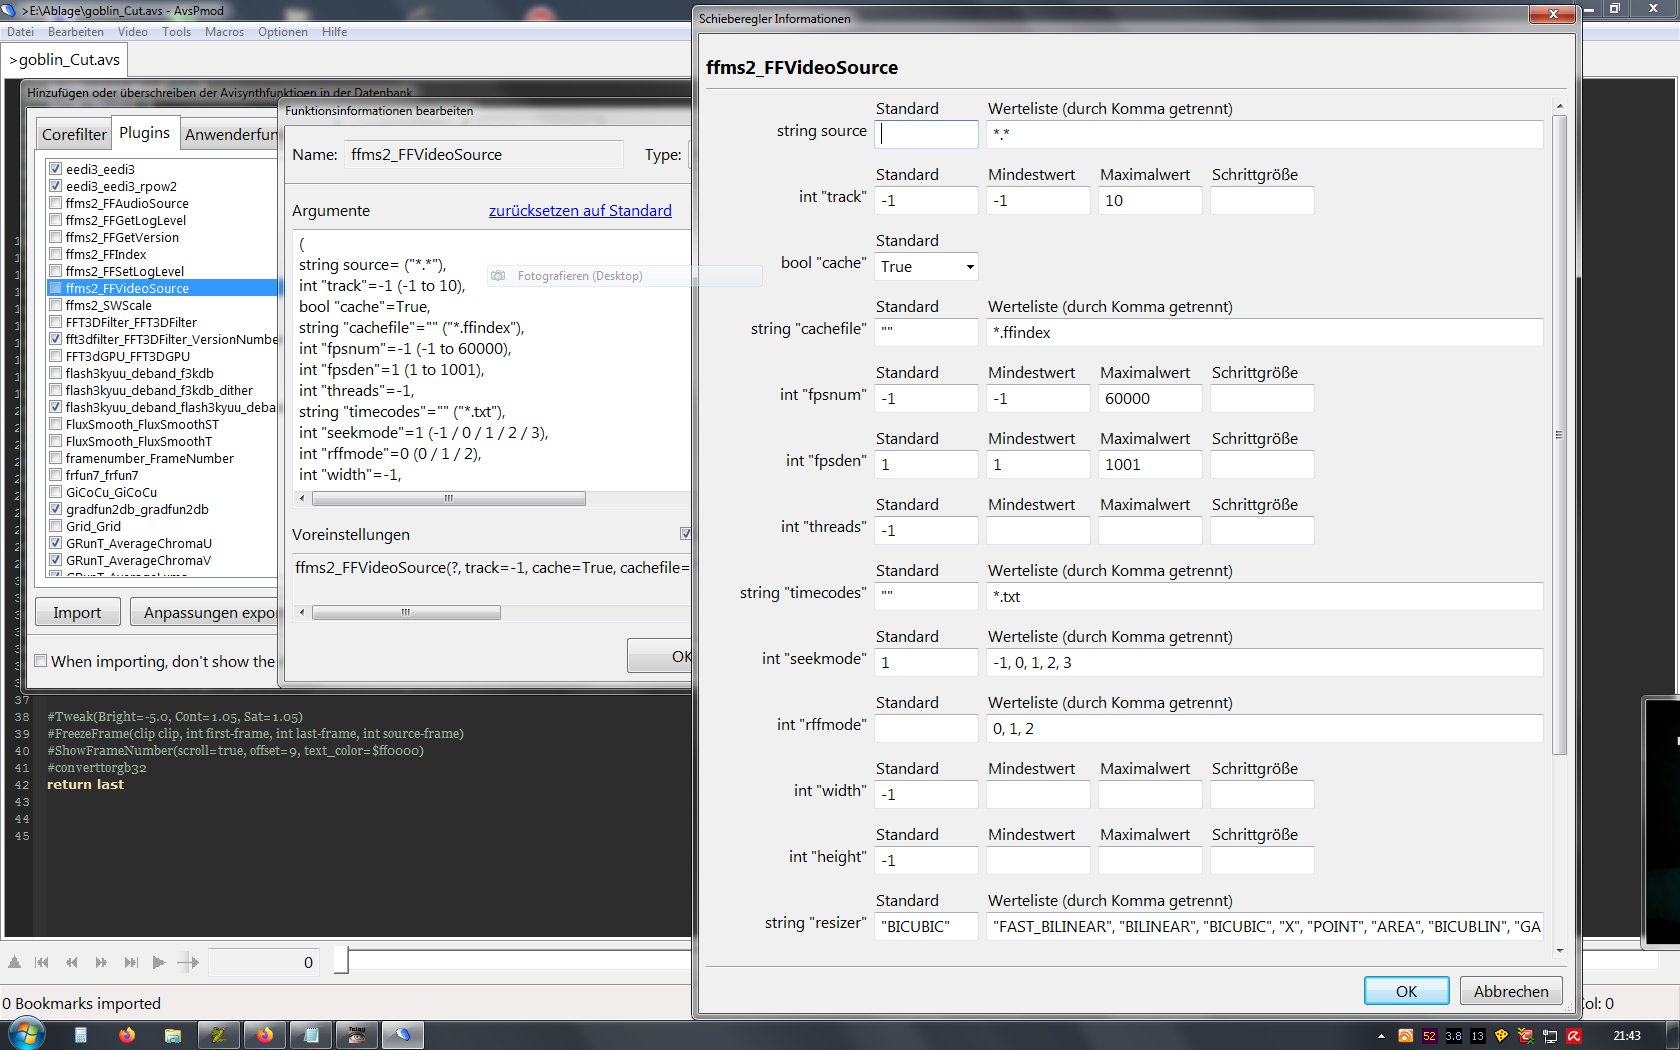Switch to the running Firefox window in the taskbar
Viewport: 1680px width, 1050px height.
click(265, 1035)
